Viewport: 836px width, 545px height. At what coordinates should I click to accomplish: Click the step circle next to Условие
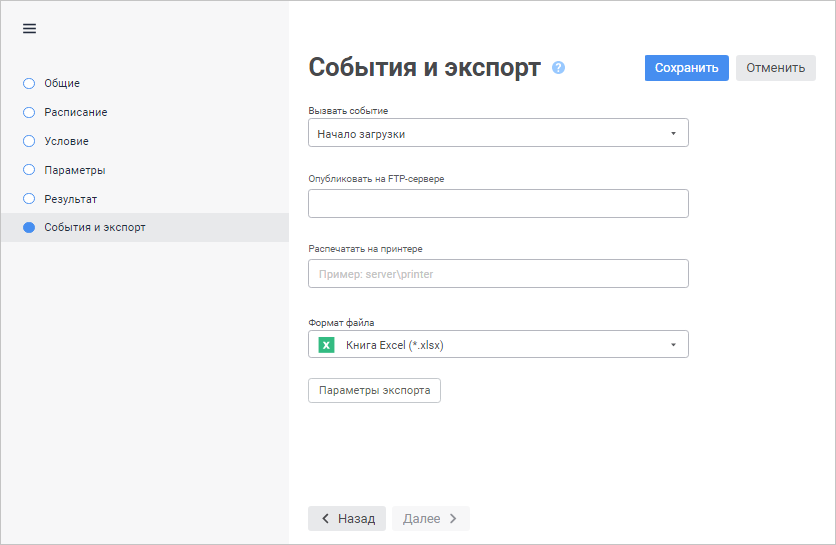[29, 141]
